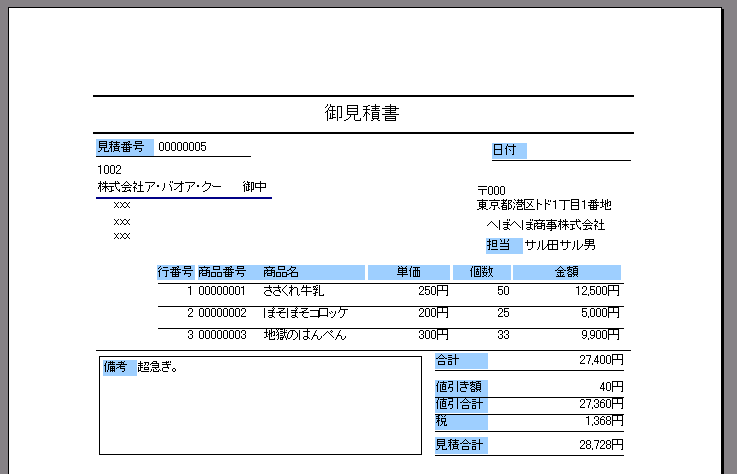Screen dimensions: 737x474
Task: Click the 商品名 column header
Action: pyautogui.click(x=281, y=272)
